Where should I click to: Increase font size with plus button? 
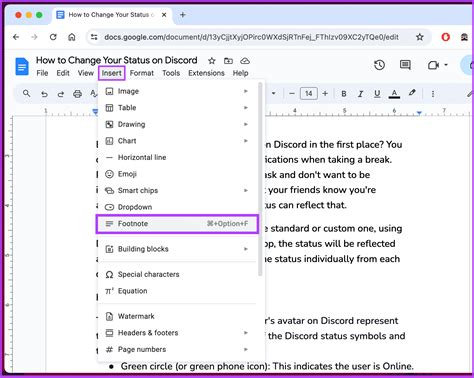[325, 94]
